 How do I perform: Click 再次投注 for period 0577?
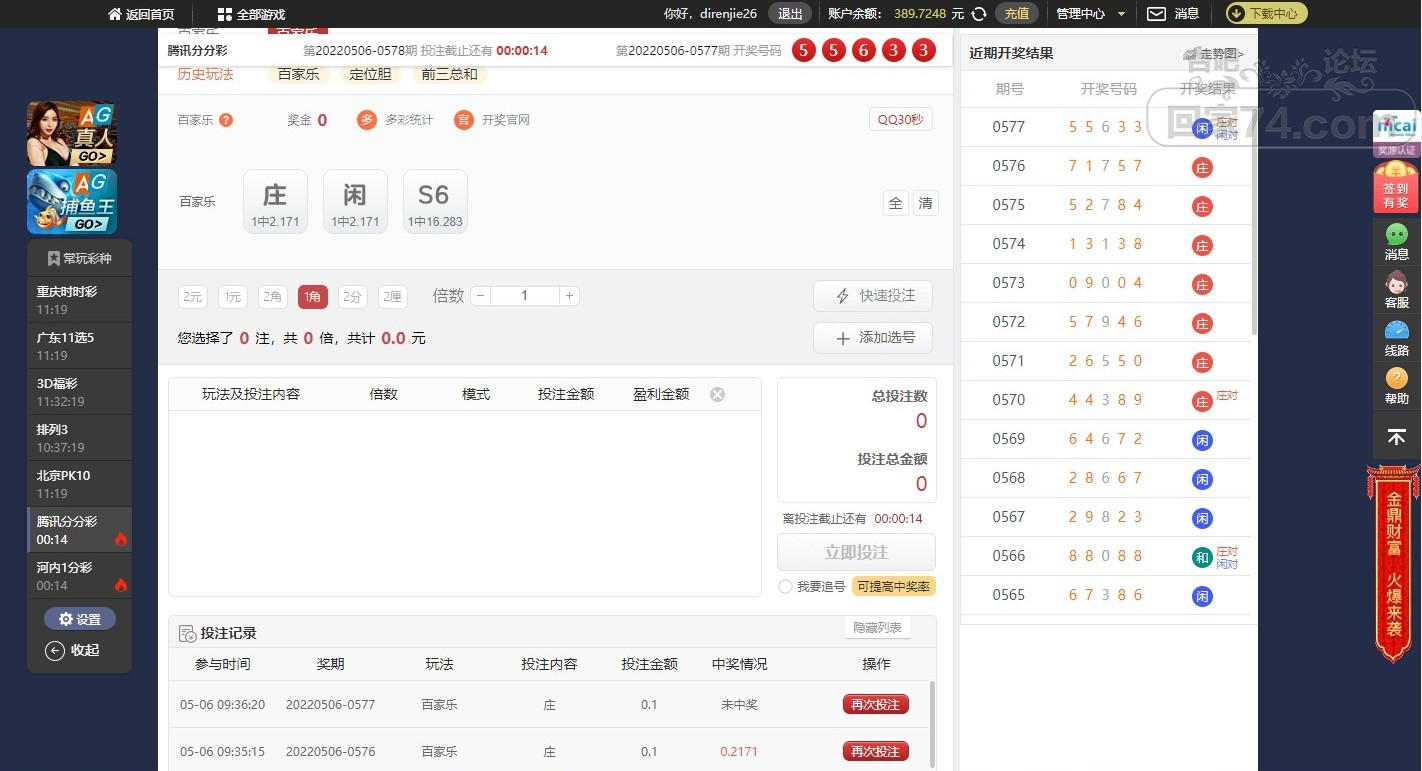pyautogui.click(x=875, y=704)
